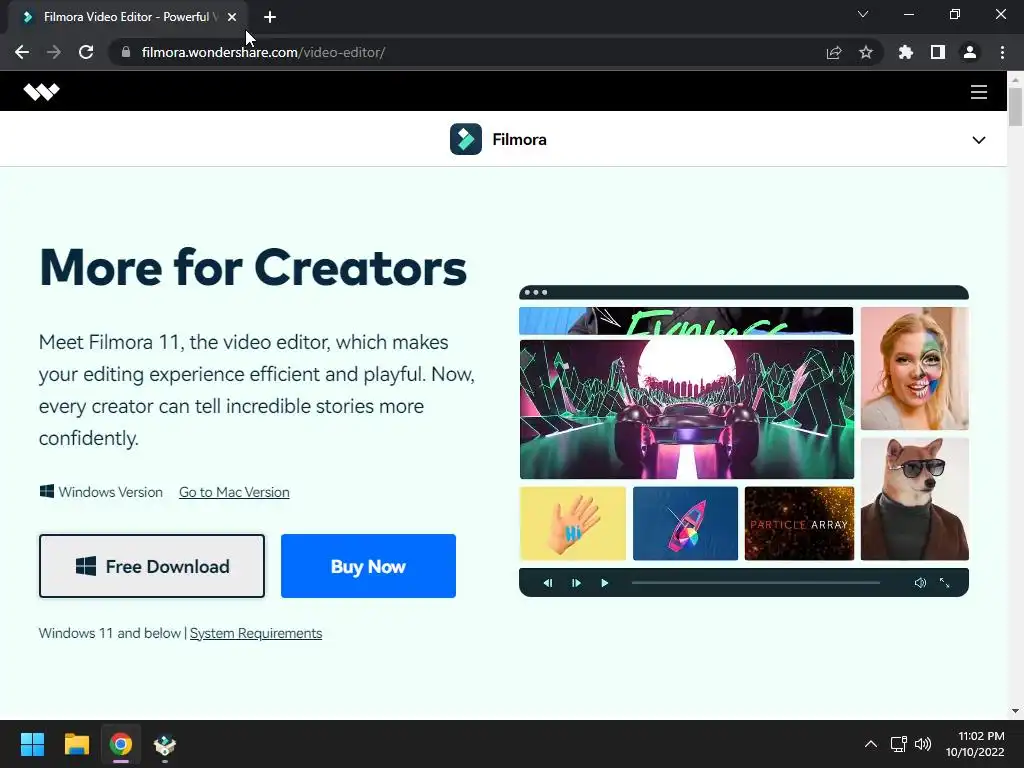Viewport: 1024px width, 768px height.
Task: Click the site padlock icon
Action: (126, 52)
